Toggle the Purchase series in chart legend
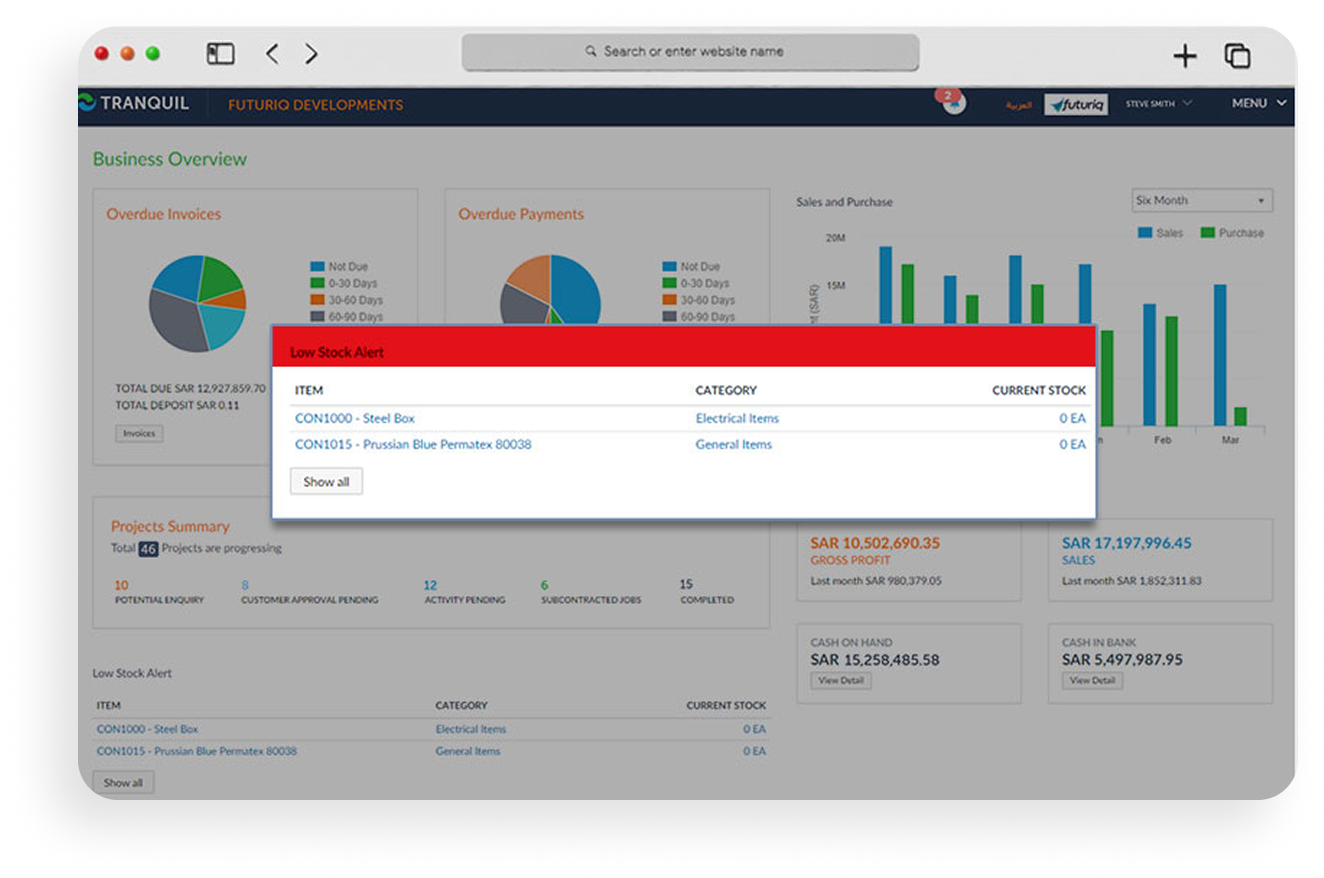This screenshot has width=1324, height=878. tap(1231, 233)
